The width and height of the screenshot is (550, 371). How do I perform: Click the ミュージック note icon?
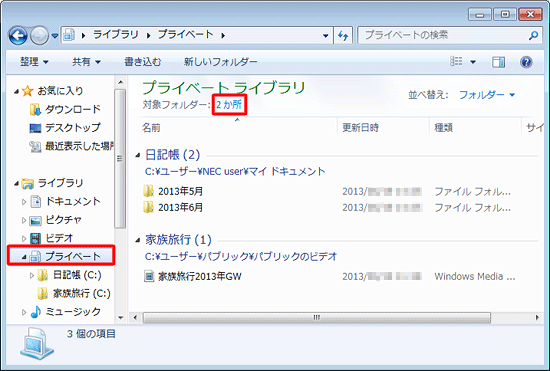[35, 312]
